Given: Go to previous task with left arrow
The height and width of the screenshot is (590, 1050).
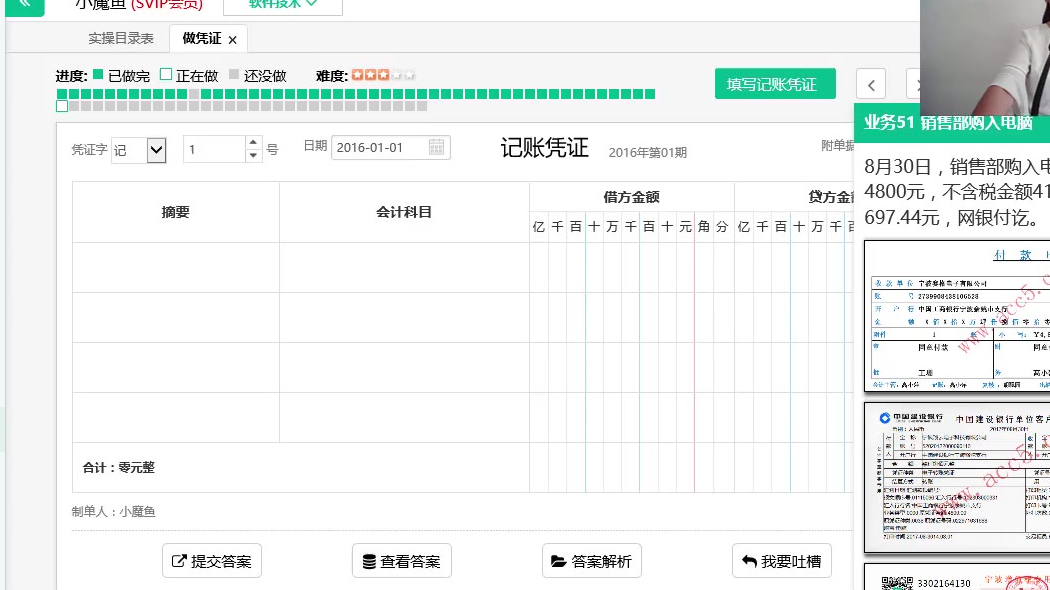Looking at the screenshot, I should point(871,84).
